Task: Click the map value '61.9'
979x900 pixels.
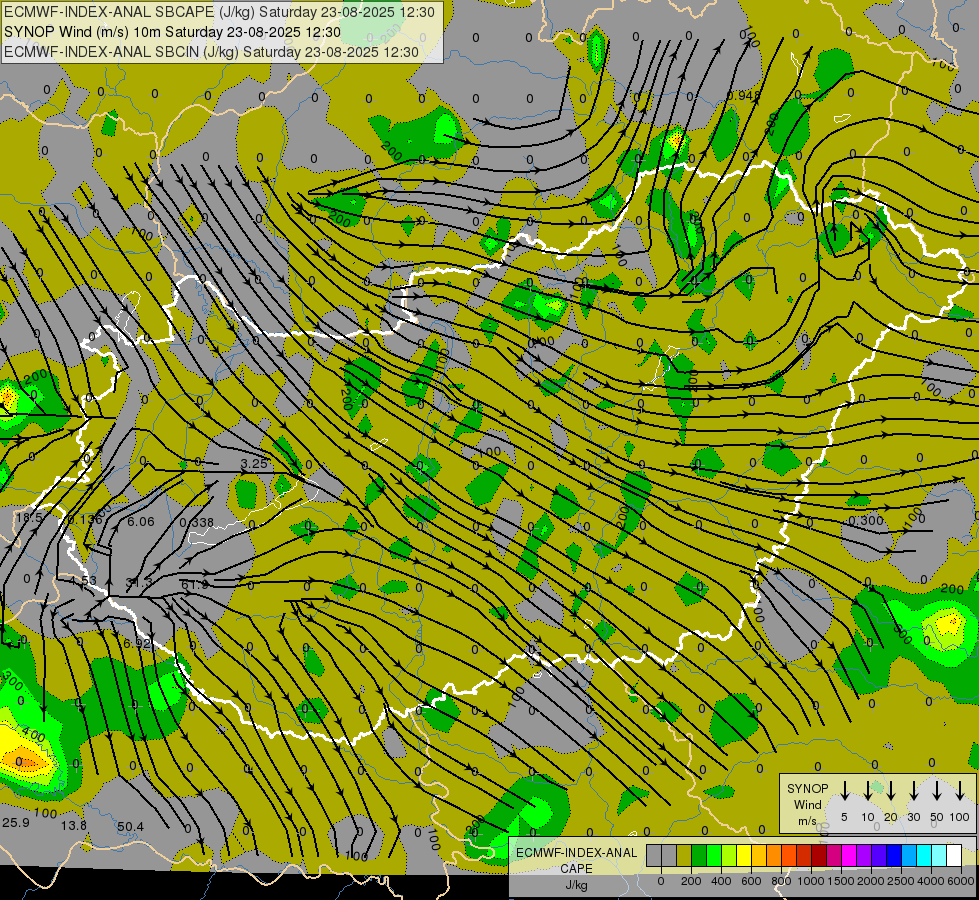Action: tap(195, 585)
